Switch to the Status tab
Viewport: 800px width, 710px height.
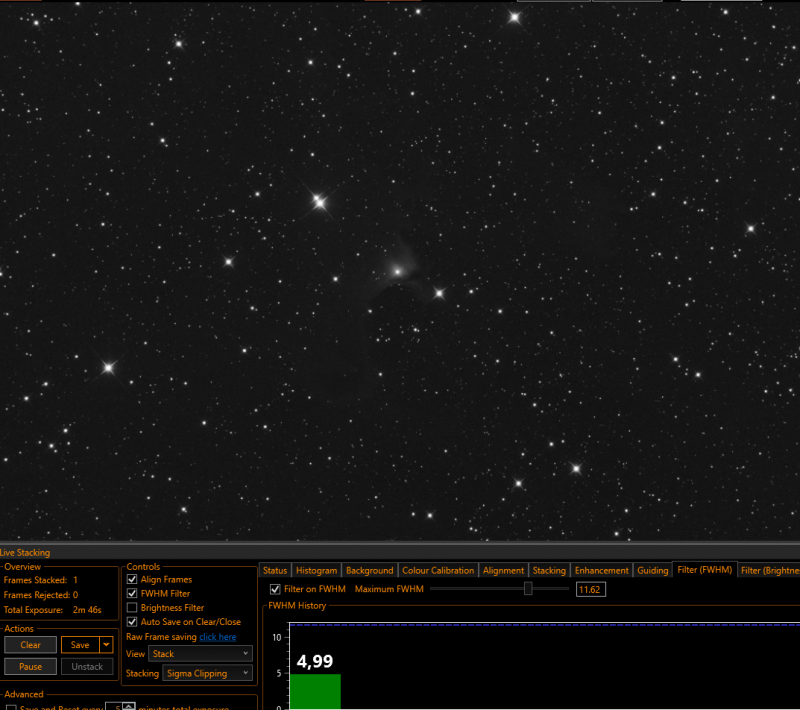point(275,570)
